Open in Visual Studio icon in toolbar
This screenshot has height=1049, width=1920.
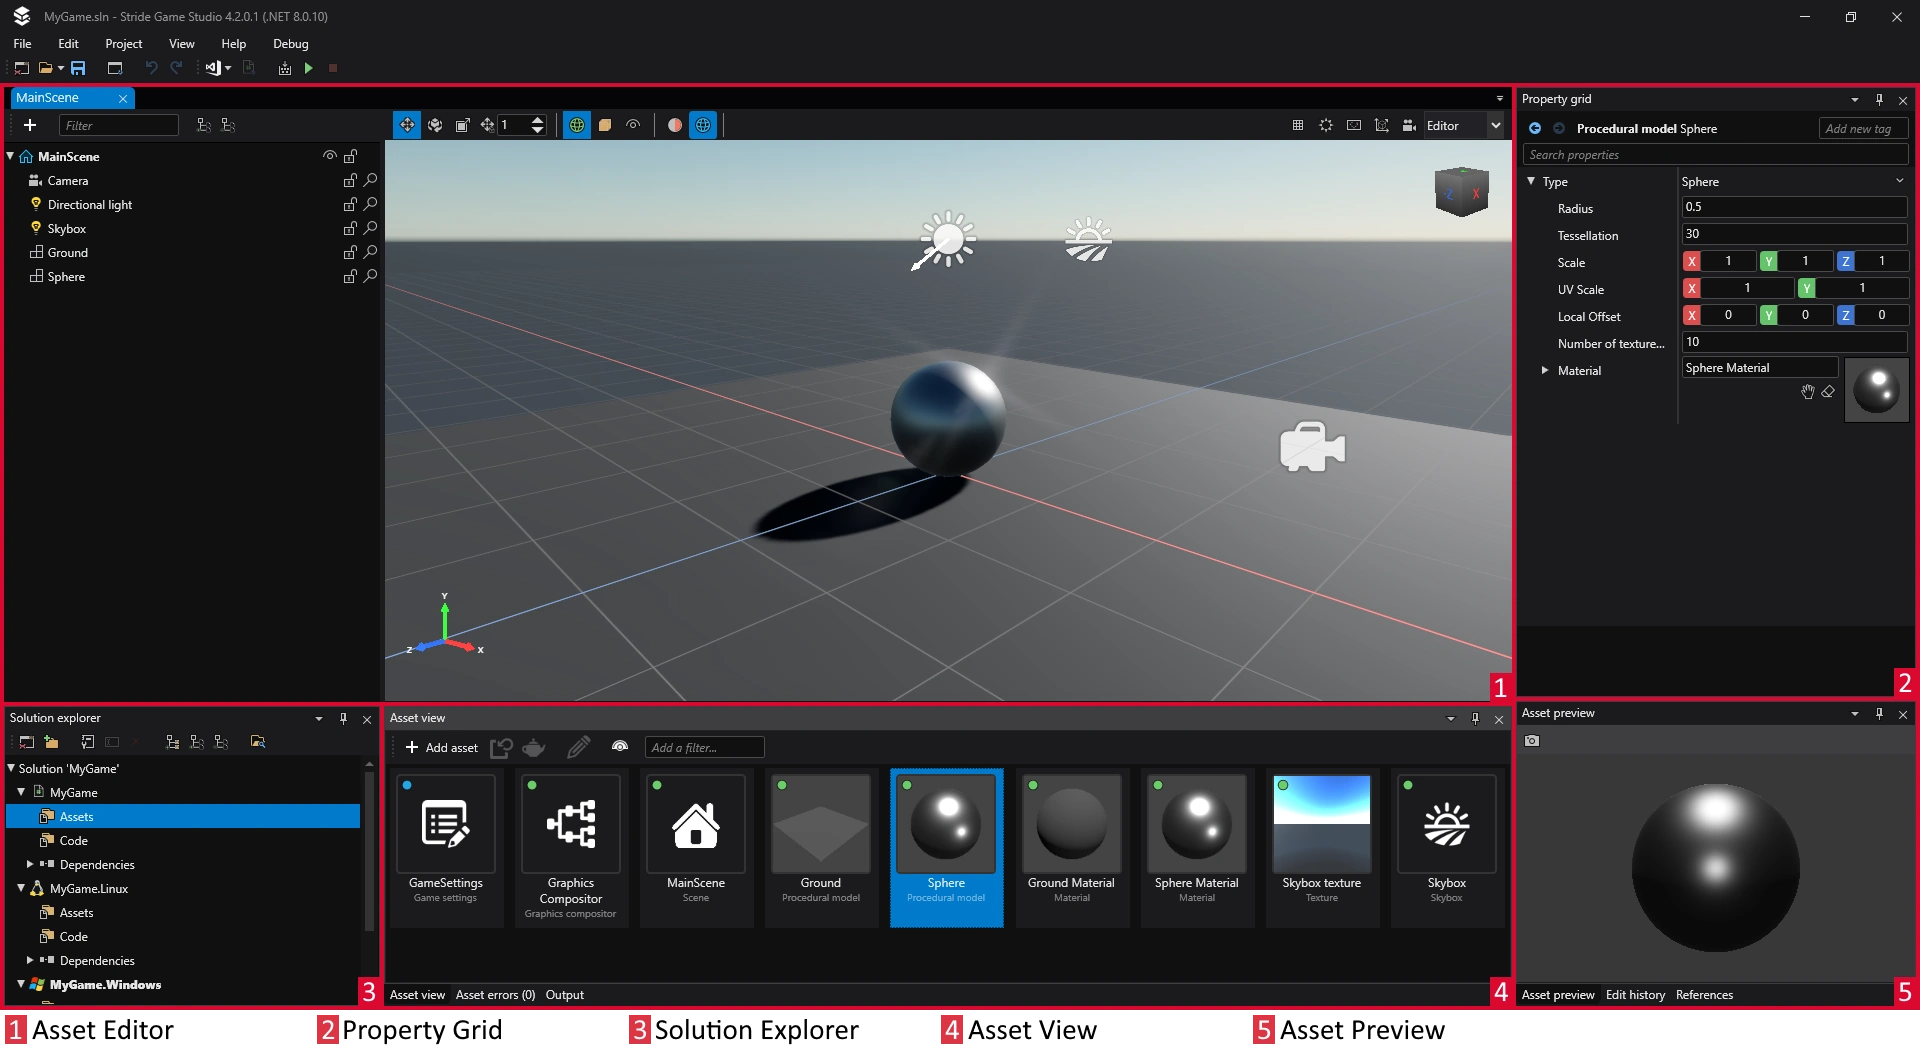click(213, 68)
